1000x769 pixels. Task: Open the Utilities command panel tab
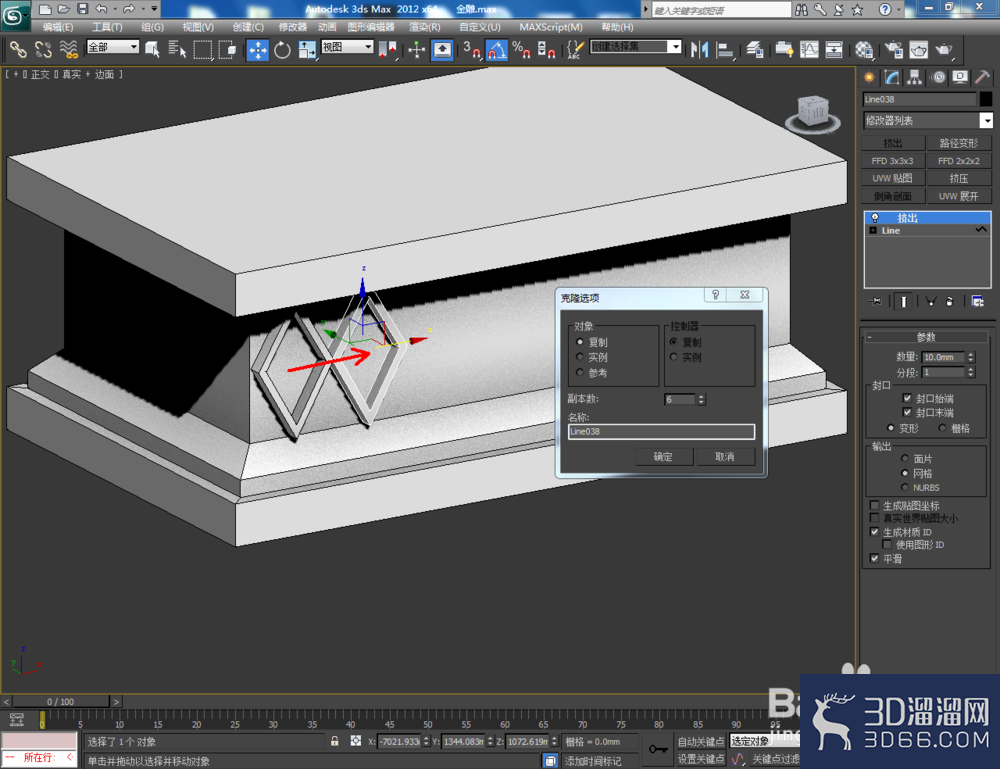point(982,78)
